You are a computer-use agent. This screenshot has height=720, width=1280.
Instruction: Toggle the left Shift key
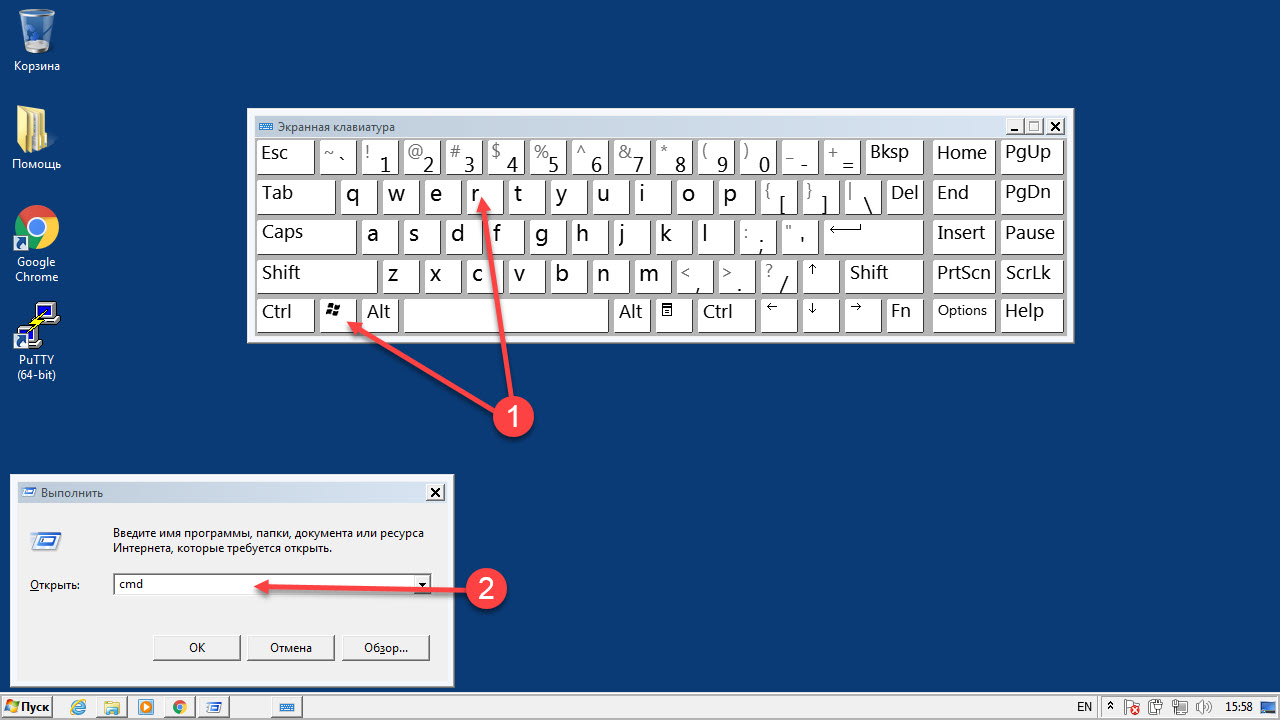click(x=316, y=275)
